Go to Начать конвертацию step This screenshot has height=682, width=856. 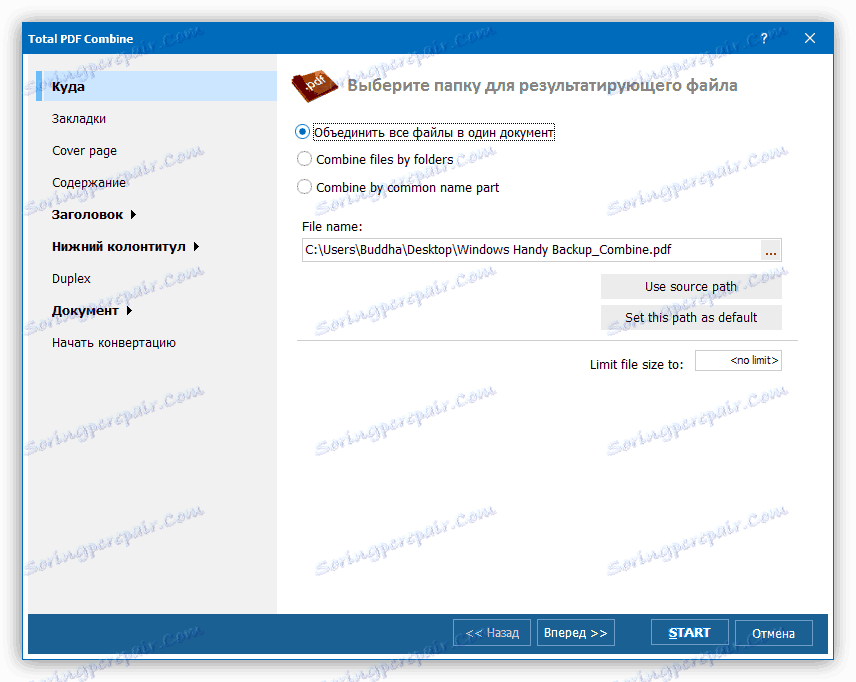click(x=114, y=343)
